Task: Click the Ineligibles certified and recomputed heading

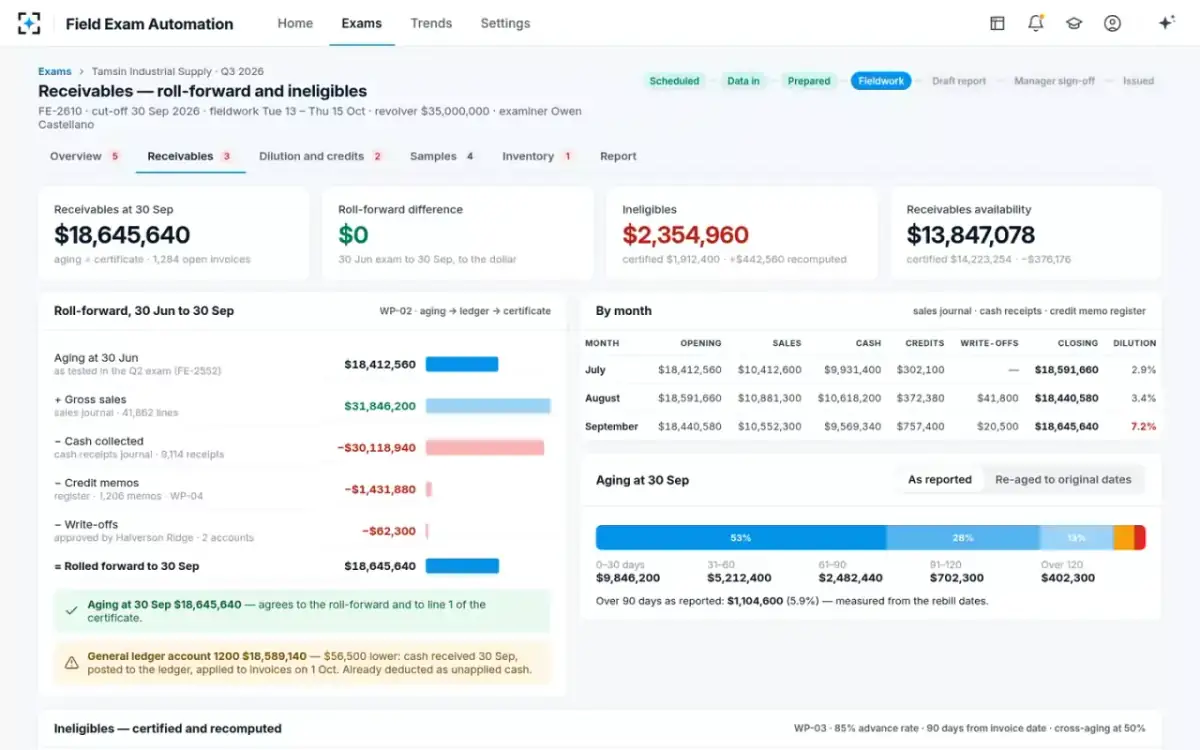Action: pos(168,729)
